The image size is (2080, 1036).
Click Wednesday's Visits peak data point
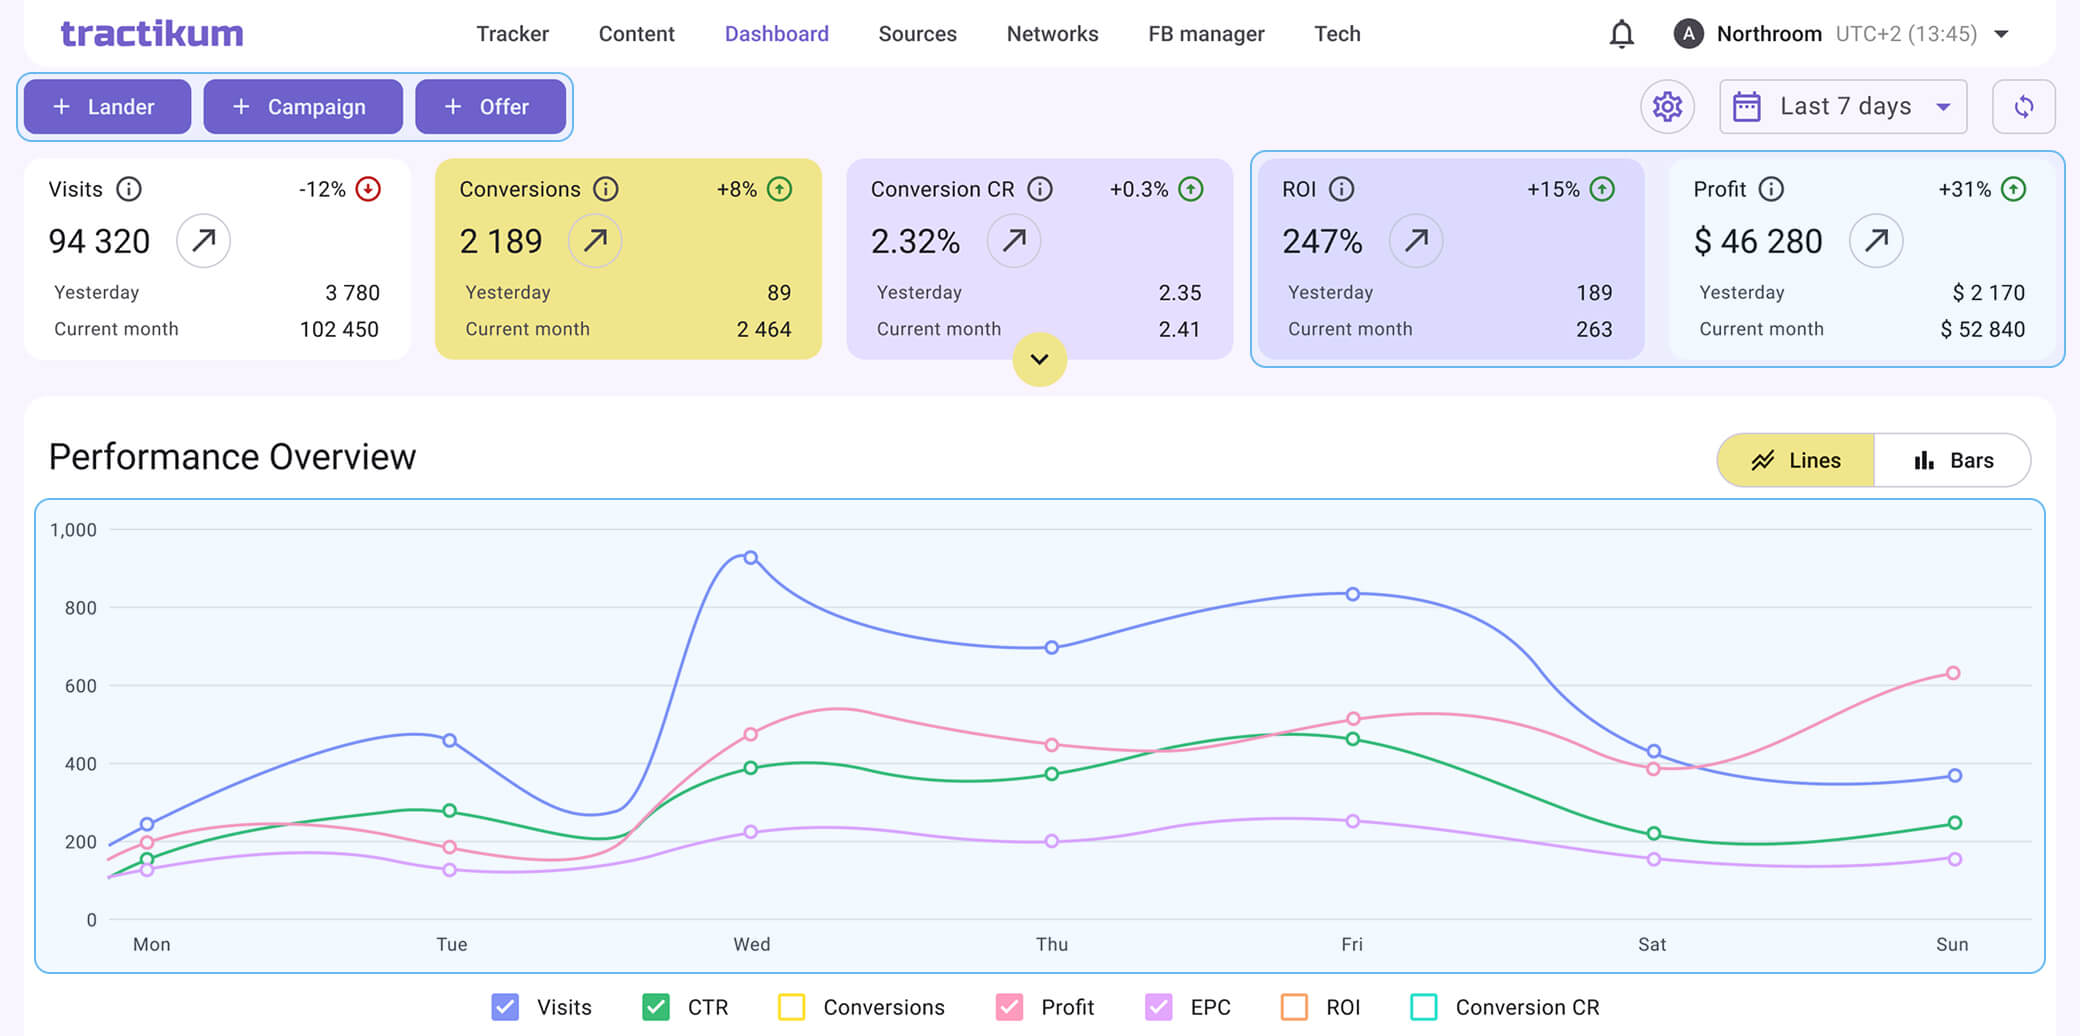click(x=751, y=558)
